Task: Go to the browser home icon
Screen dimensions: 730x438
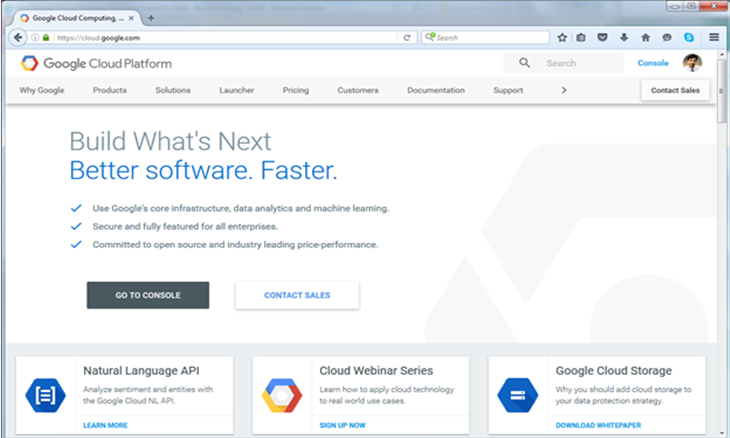Action: coord(645,38)
